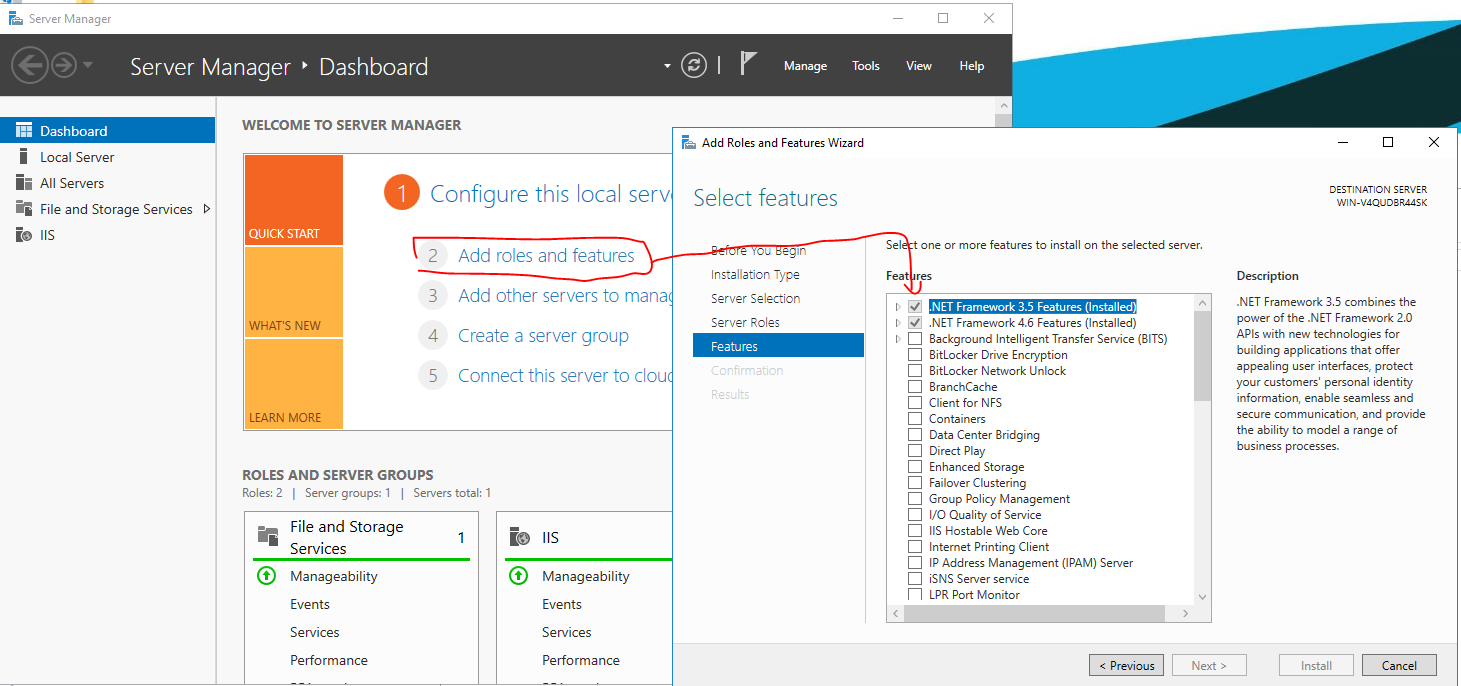Click the Server Manager title bar icon
Viewport: 1461px width, 686px height.
(16, 18)
